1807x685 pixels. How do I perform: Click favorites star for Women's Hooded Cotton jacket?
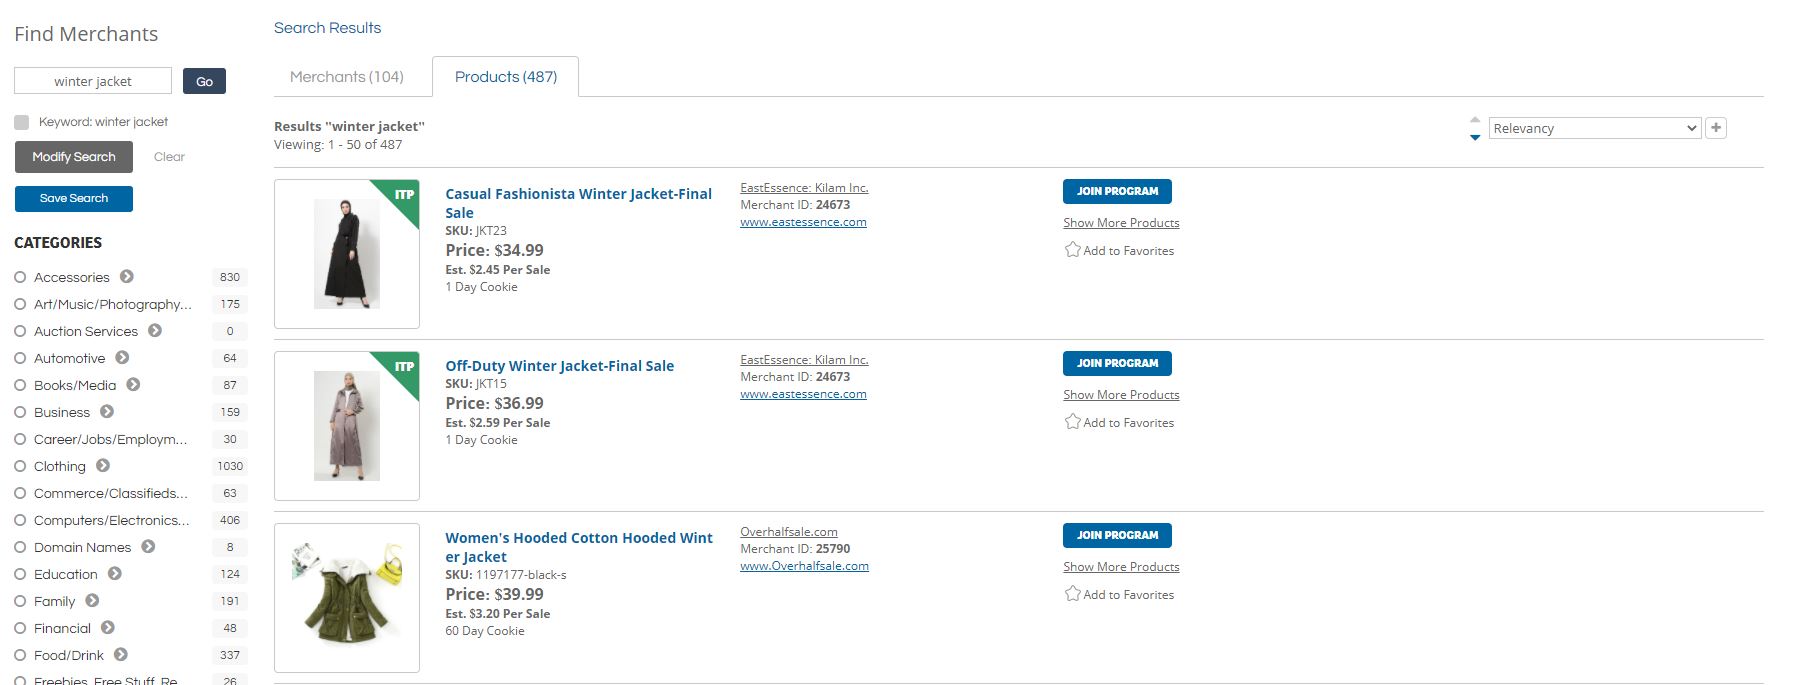click(1072, 594)
